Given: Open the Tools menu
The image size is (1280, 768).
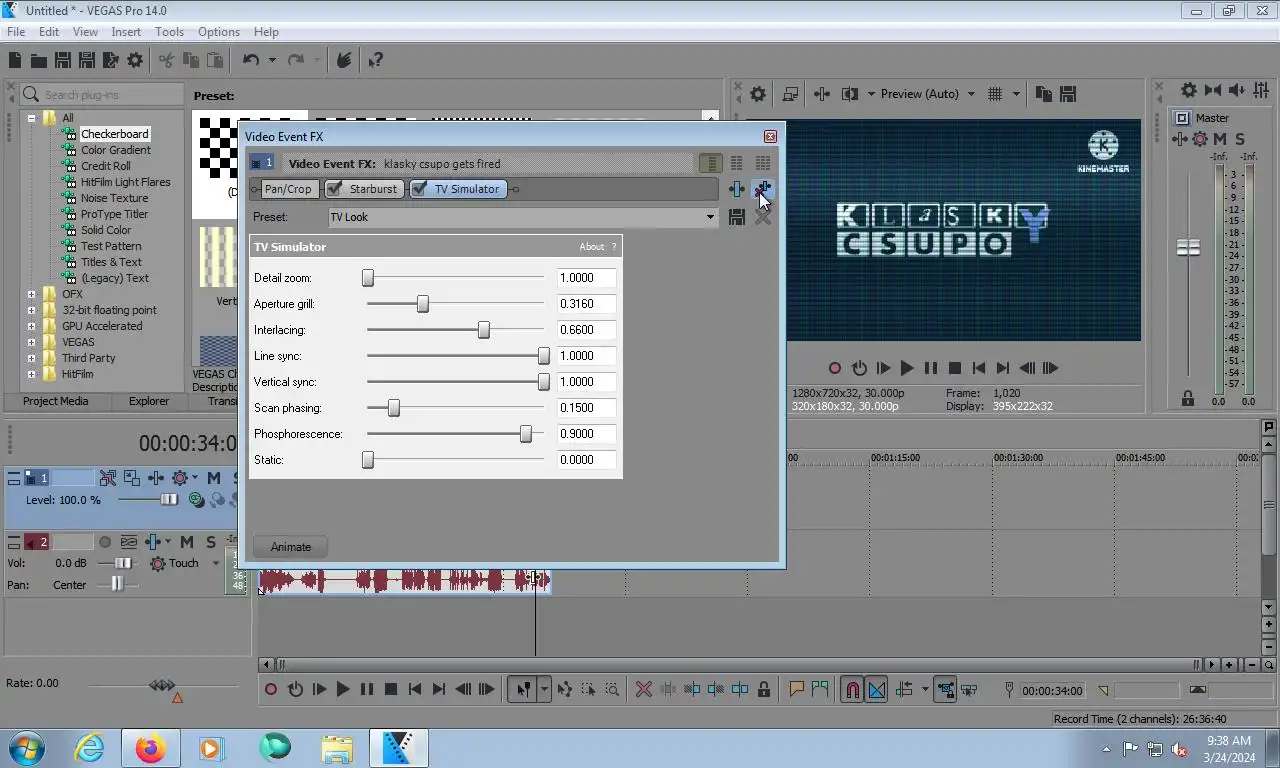Looking at the screenshot, I should (169, 32).
